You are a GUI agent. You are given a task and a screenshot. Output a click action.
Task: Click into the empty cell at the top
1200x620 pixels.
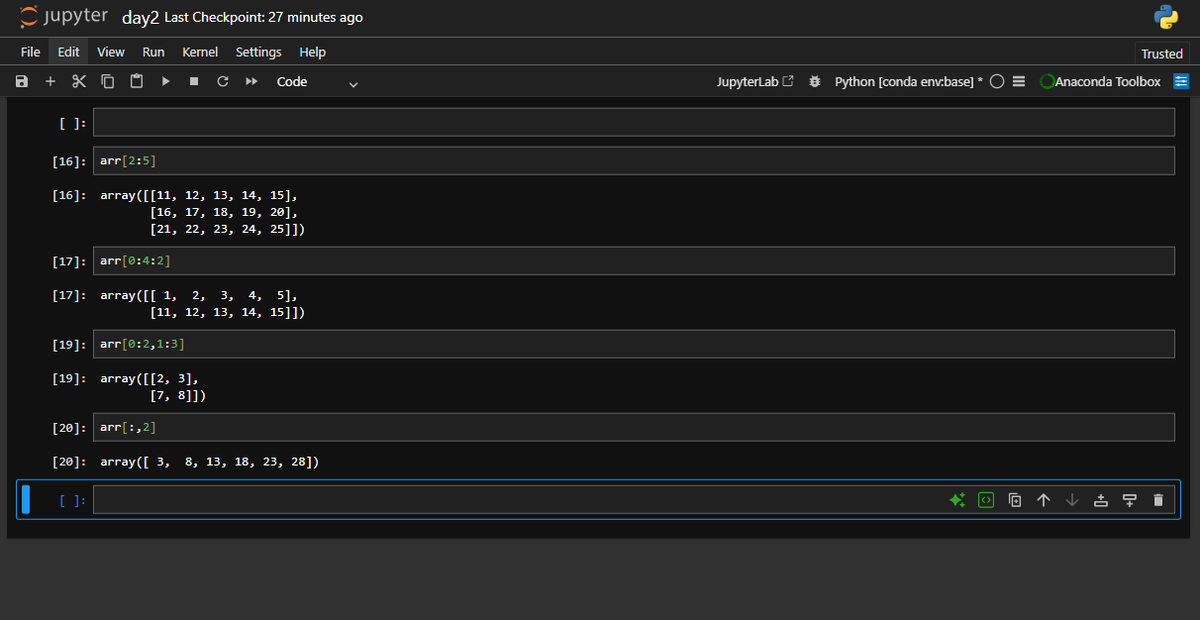click(634, 122)
